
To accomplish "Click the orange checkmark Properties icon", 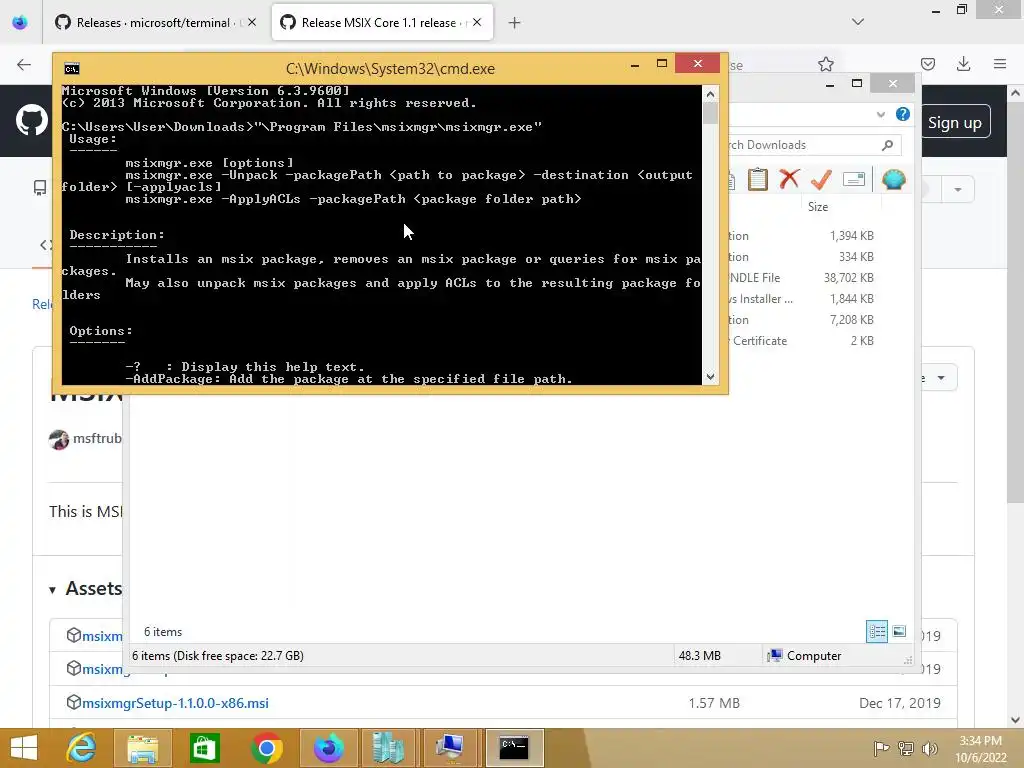I will [x=821, y=179].
